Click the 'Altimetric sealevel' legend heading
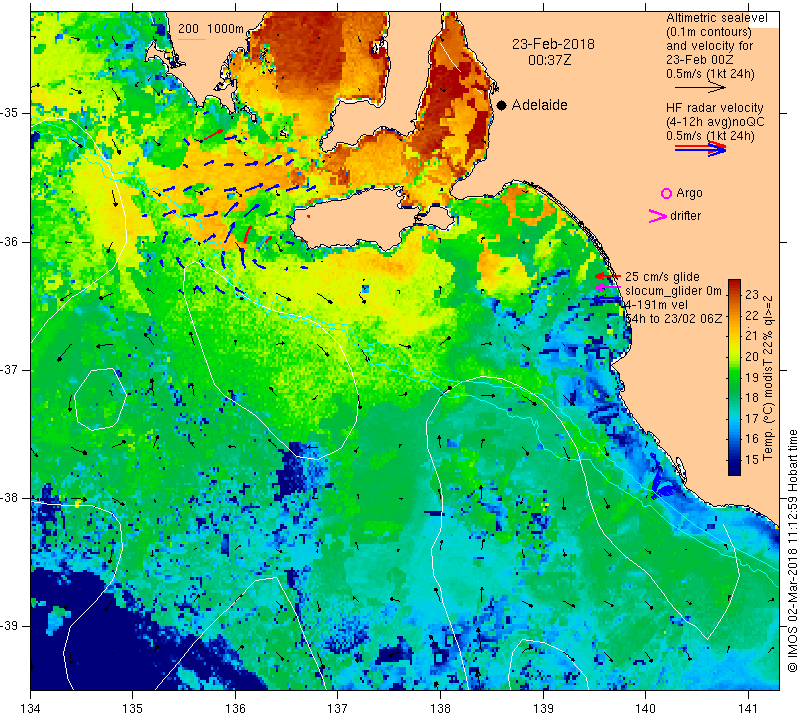The width and height of the screenshot is (800, 720). (716, 18)
